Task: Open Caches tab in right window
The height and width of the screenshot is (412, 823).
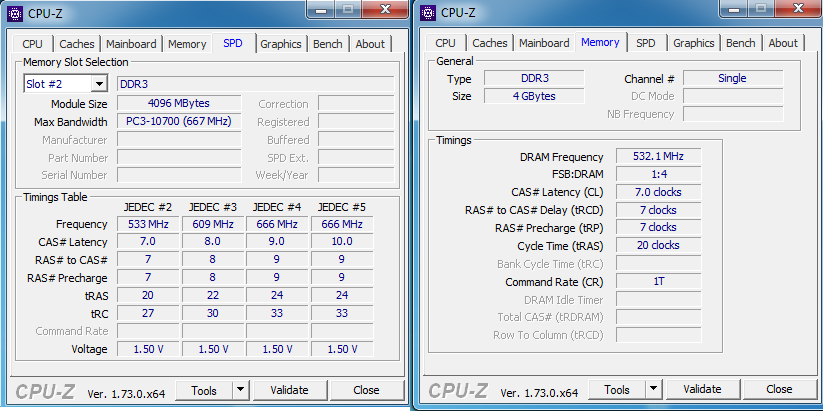Action: [x=490, y=43]
